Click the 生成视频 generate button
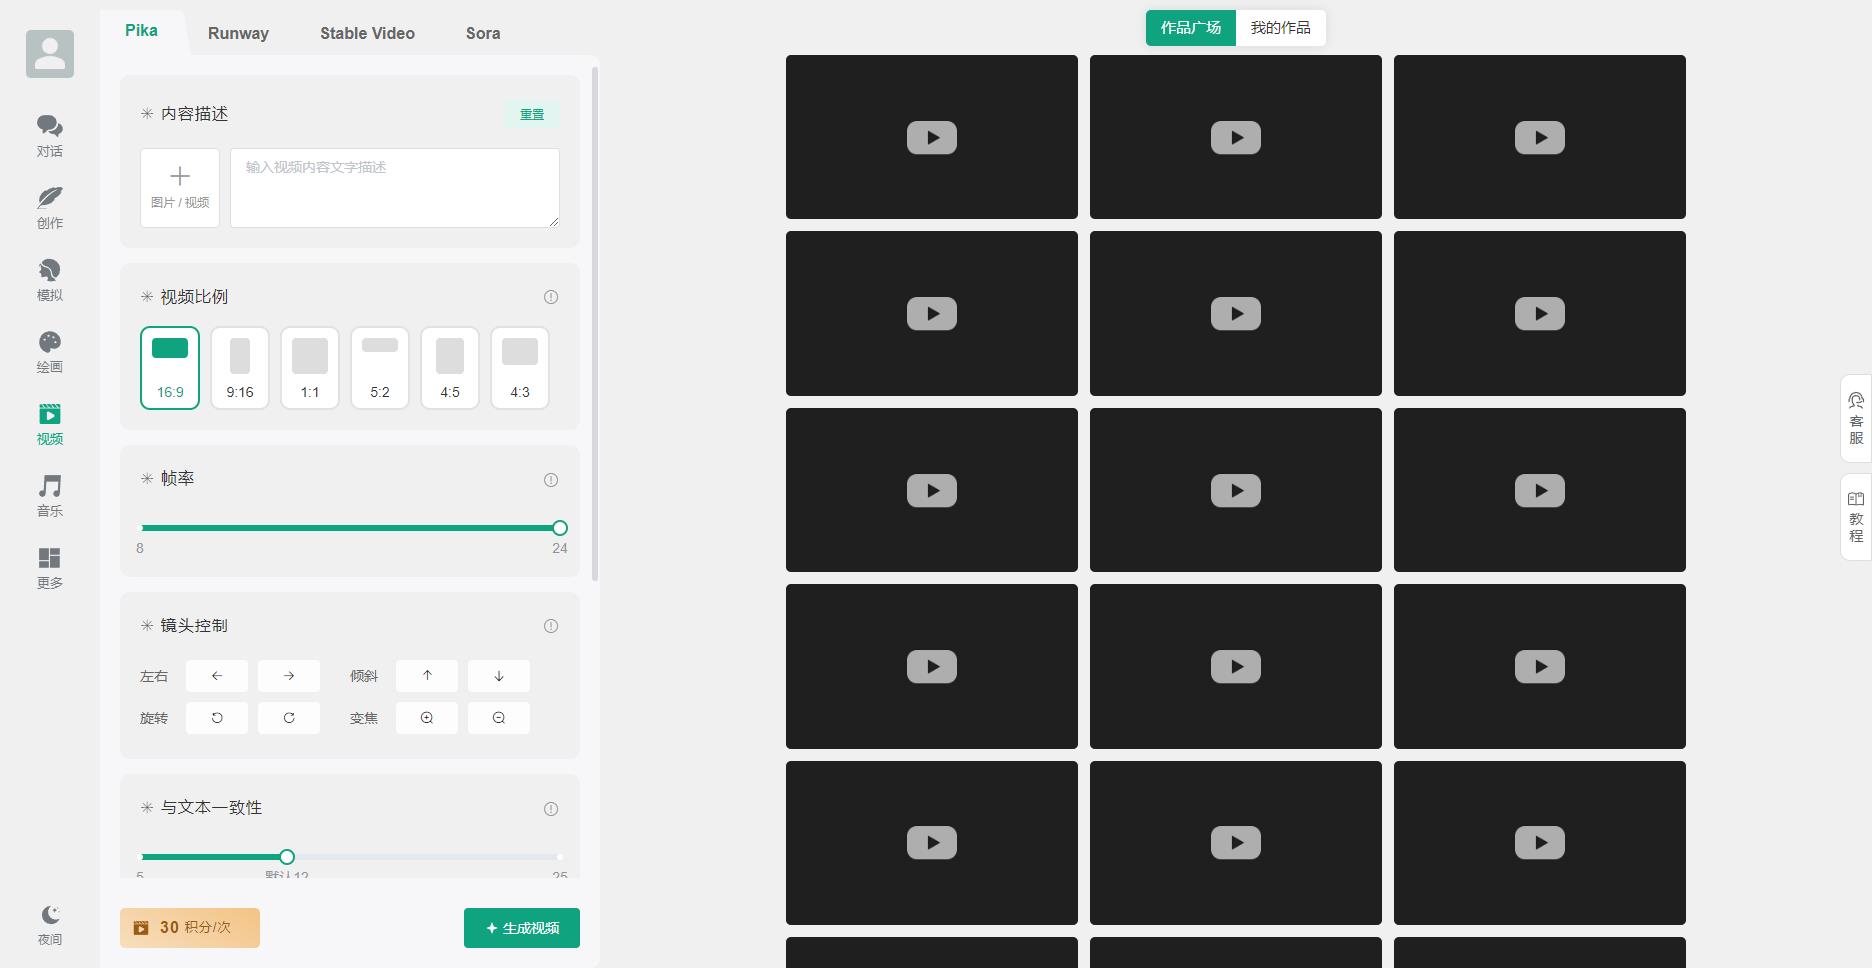The height and width of the screenshot is (968, 1872). coord(521,928)
